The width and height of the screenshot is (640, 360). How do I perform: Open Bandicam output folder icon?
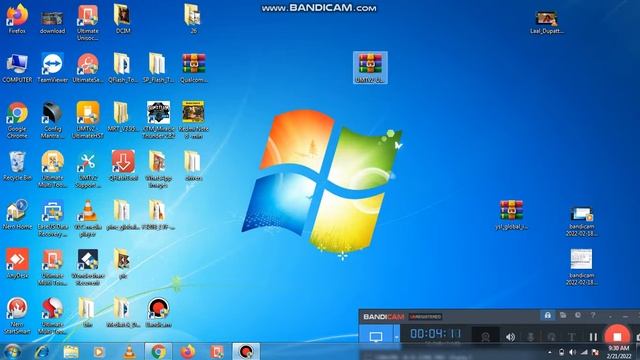[563, 315]
